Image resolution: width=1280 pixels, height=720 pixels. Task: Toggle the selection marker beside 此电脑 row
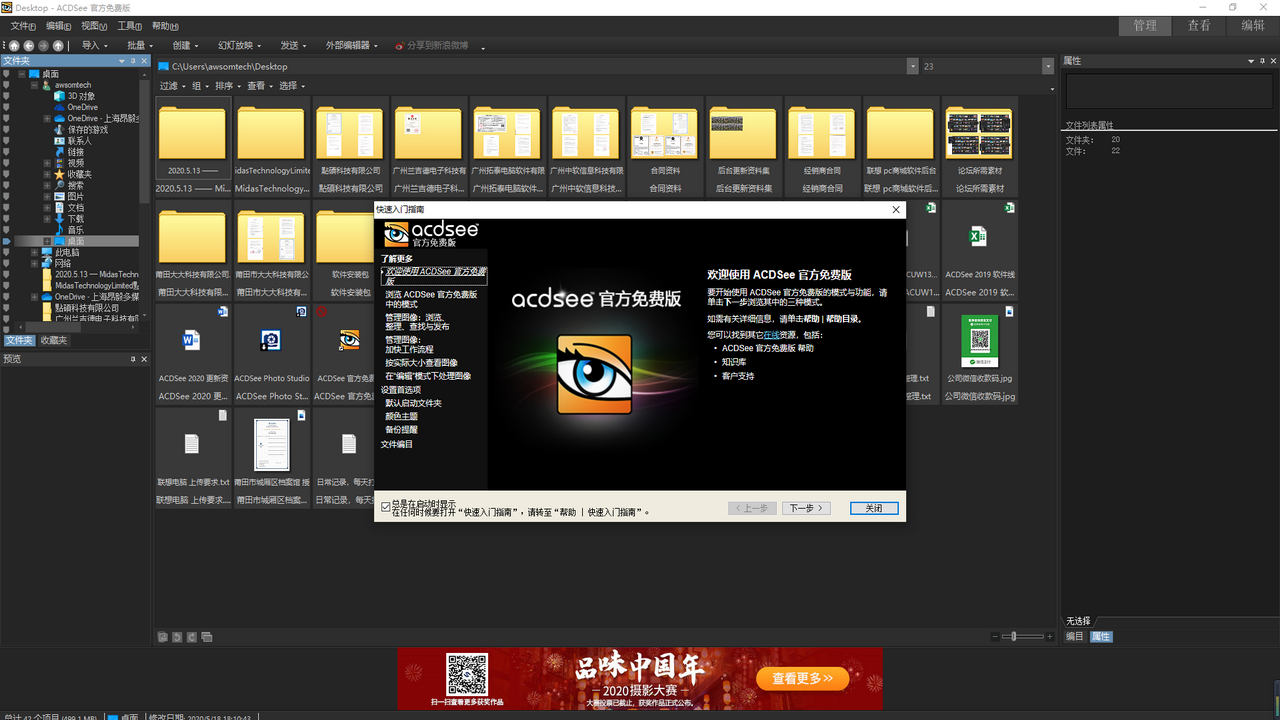[6, 252]
